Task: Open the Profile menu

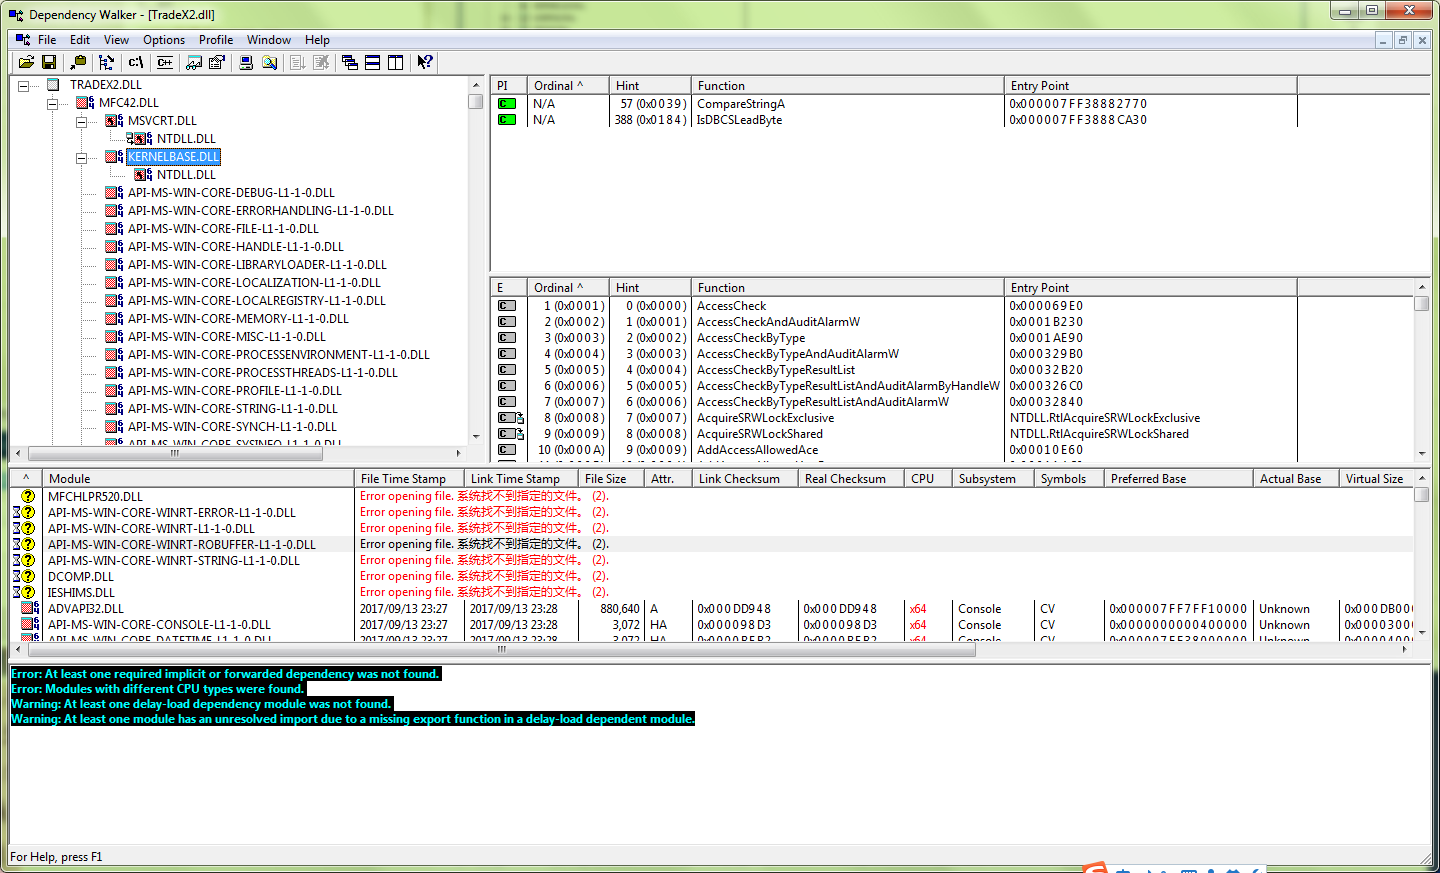Action: pyautogui.click(x=215, y=40)
